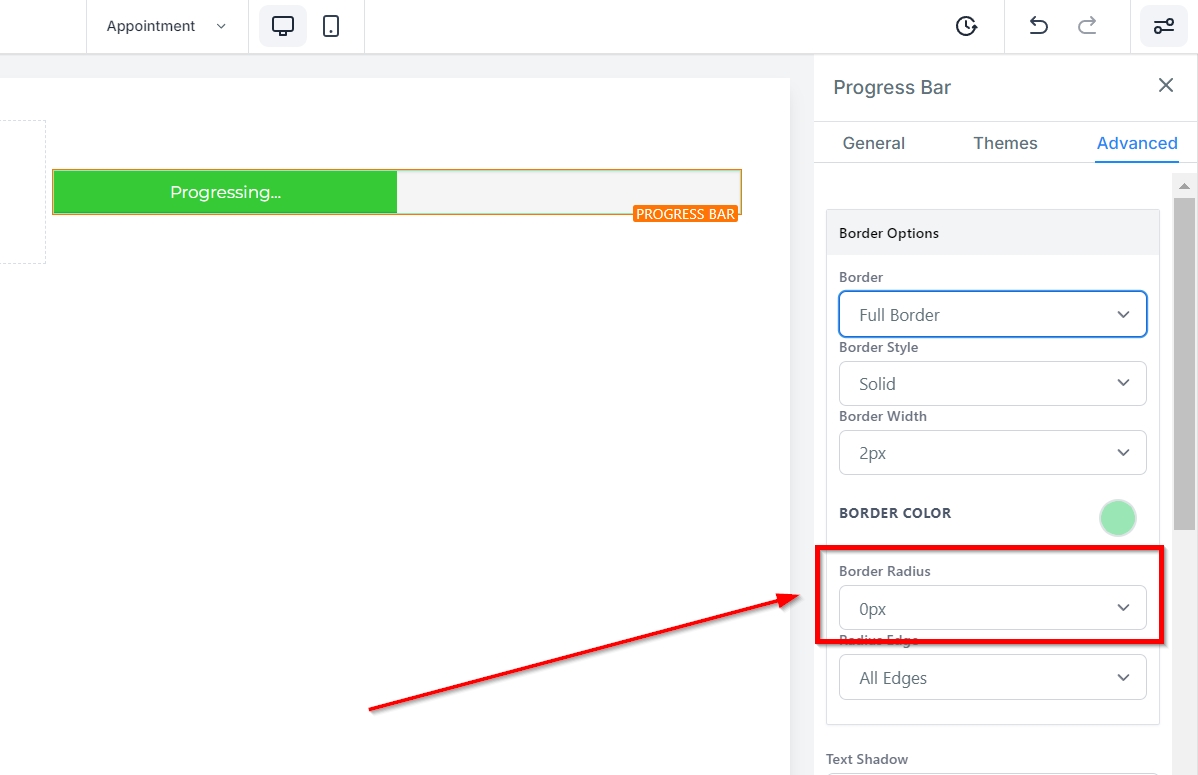Open the Appointment page dropdown
1198x775 pixels.
167,26
